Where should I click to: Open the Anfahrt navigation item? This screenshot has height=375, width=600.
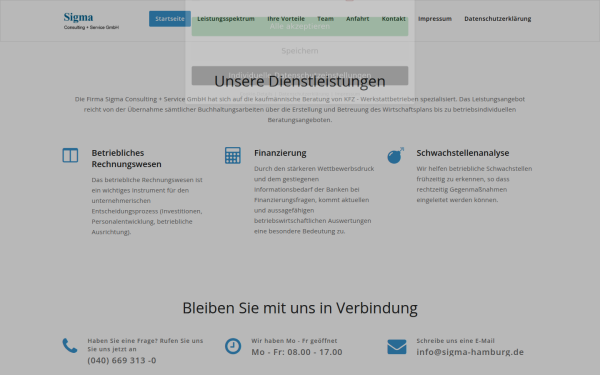click(357, 19)
